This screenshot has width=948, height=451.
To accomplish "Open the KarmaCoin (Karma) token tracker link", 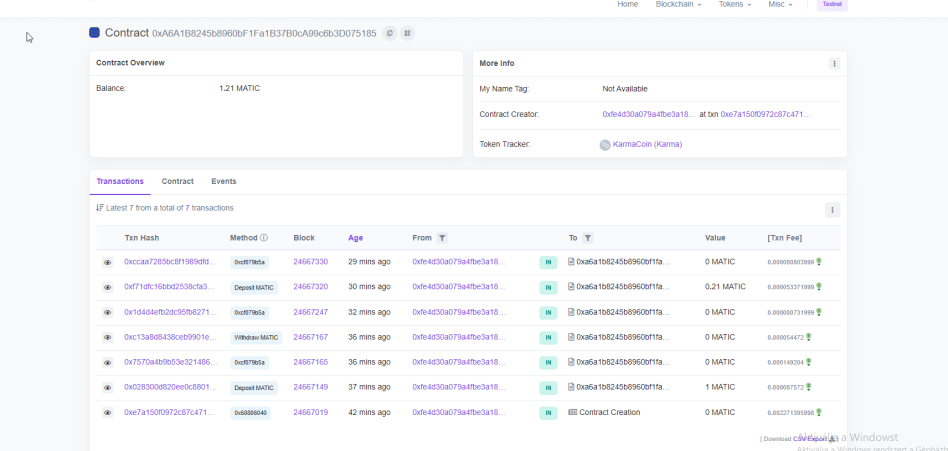I will tap(647, 144).
